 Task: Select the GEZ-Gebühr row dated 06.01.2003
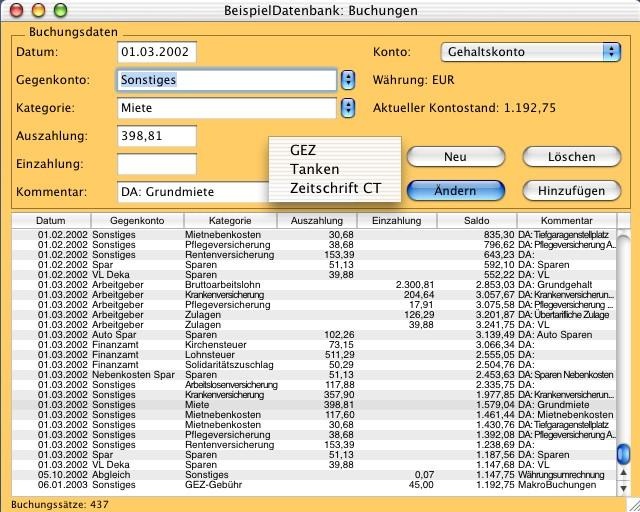[314, 485]
